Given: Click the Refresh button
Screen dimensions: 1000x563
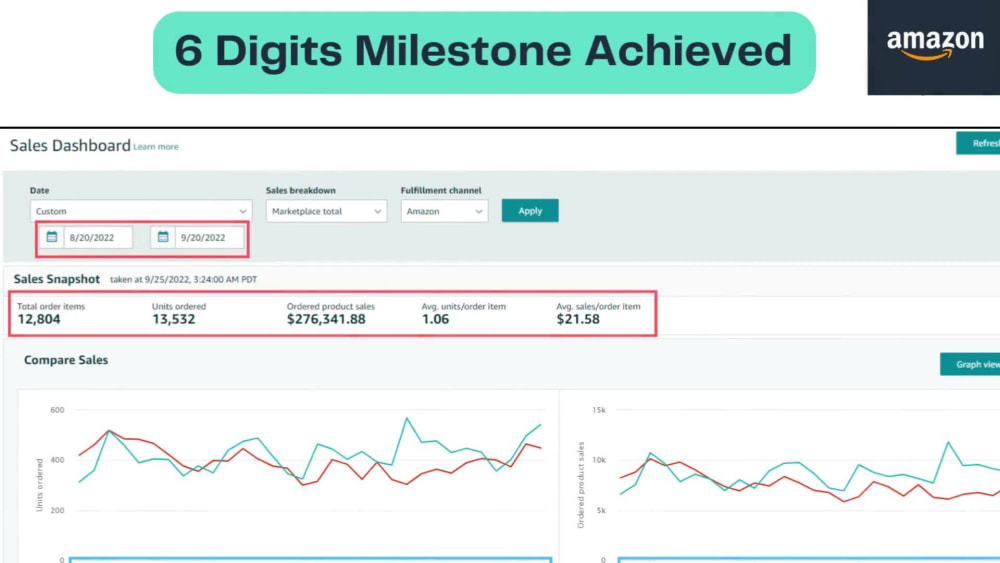Looking at the screenshot, I should point(978,143).
